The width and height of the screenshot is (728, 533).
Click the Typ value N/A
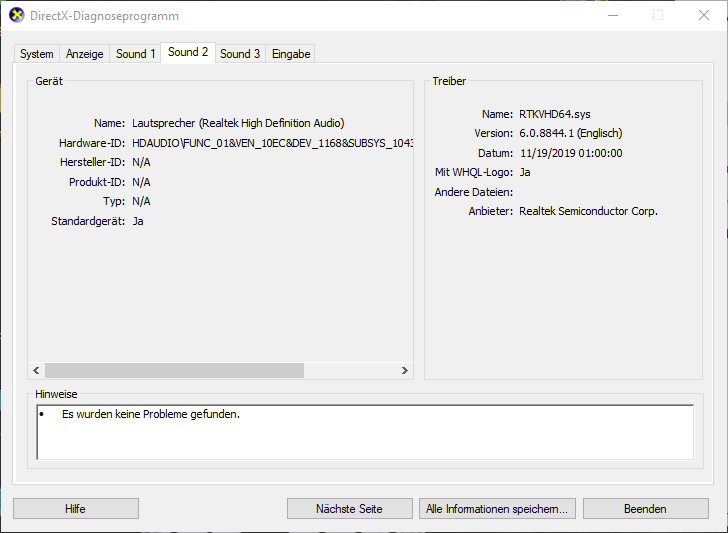coord(141,201)
